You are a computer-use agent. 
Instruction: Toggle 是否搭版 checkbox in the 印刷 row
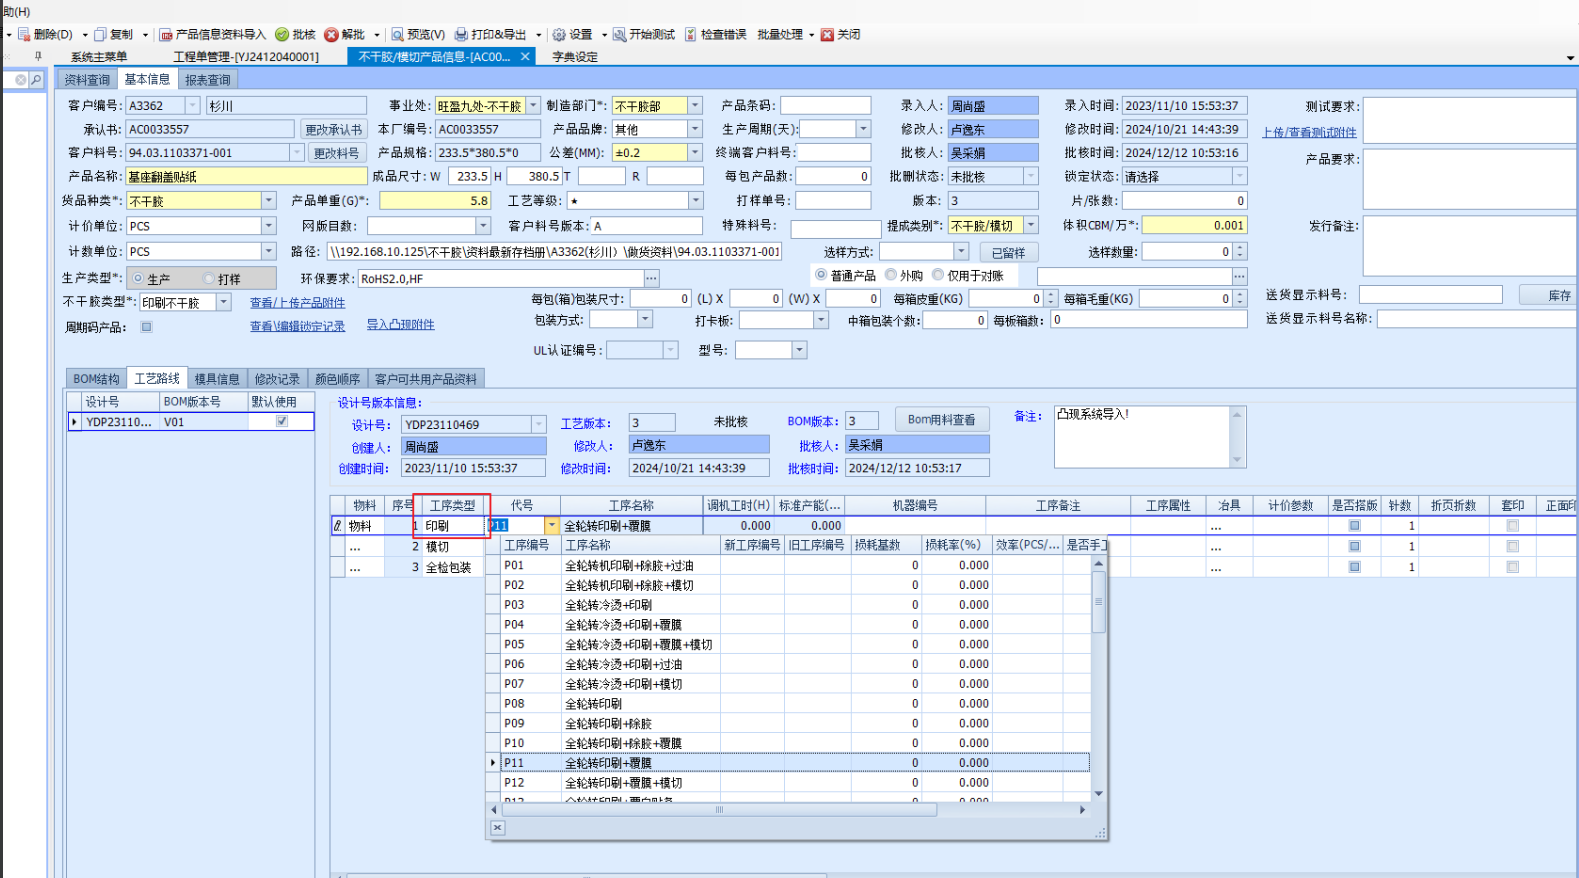point(1354,525)
